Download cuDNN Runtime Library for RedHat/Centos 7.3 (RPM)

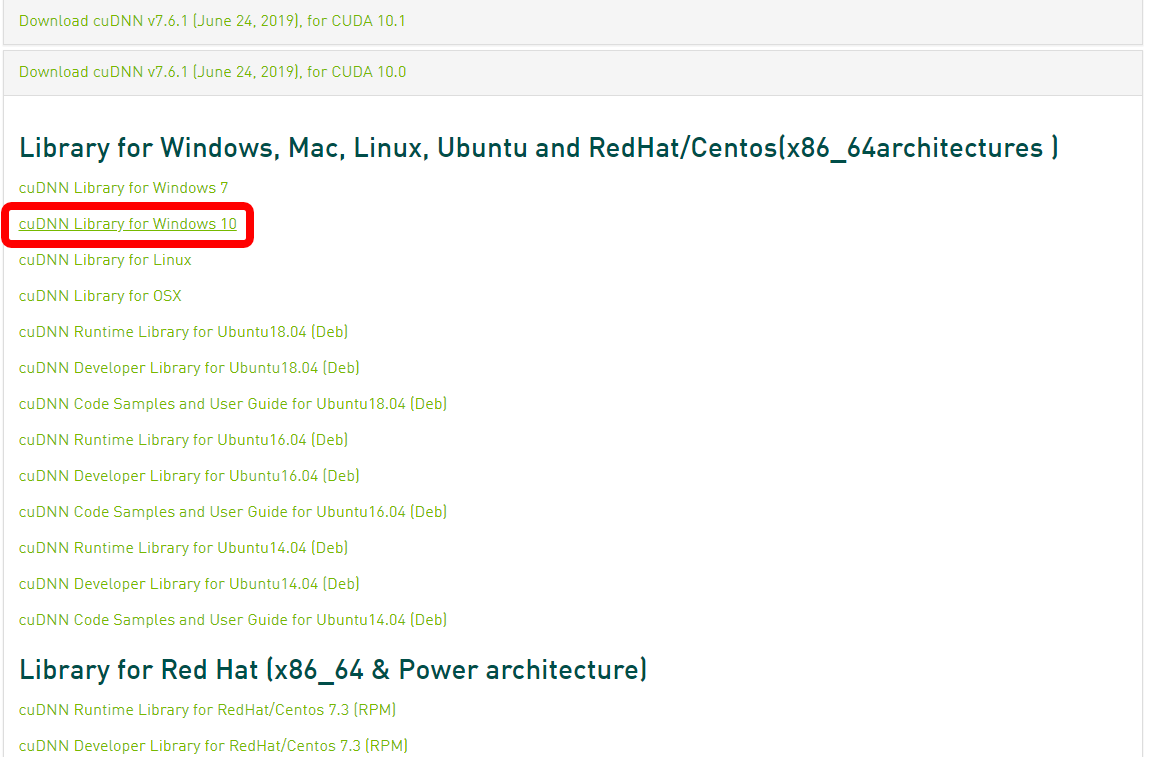tap(207, 709)
